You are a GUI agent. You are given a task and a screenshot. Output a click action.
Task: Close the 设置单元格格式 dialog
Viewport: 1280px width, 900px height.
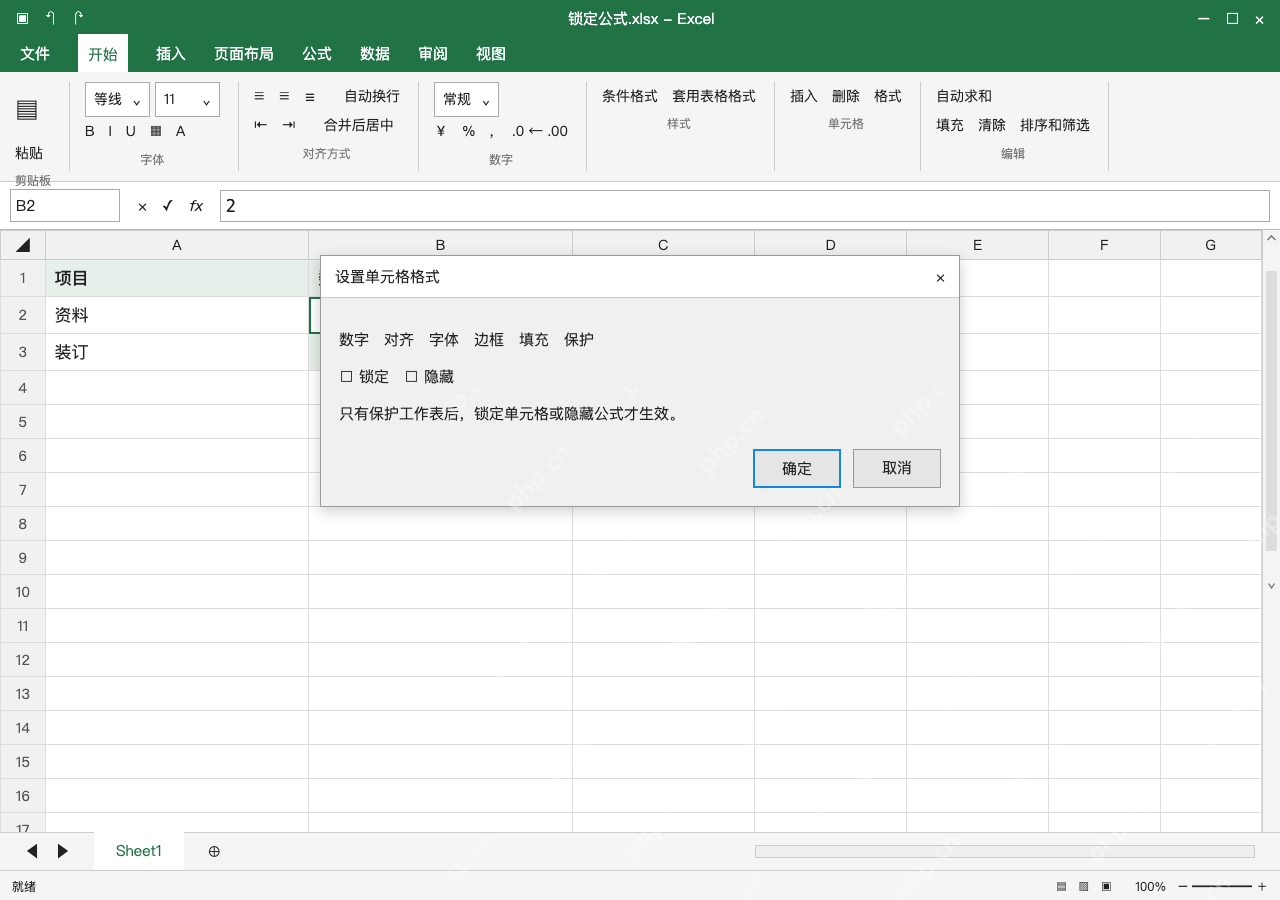tap(940, 278)
